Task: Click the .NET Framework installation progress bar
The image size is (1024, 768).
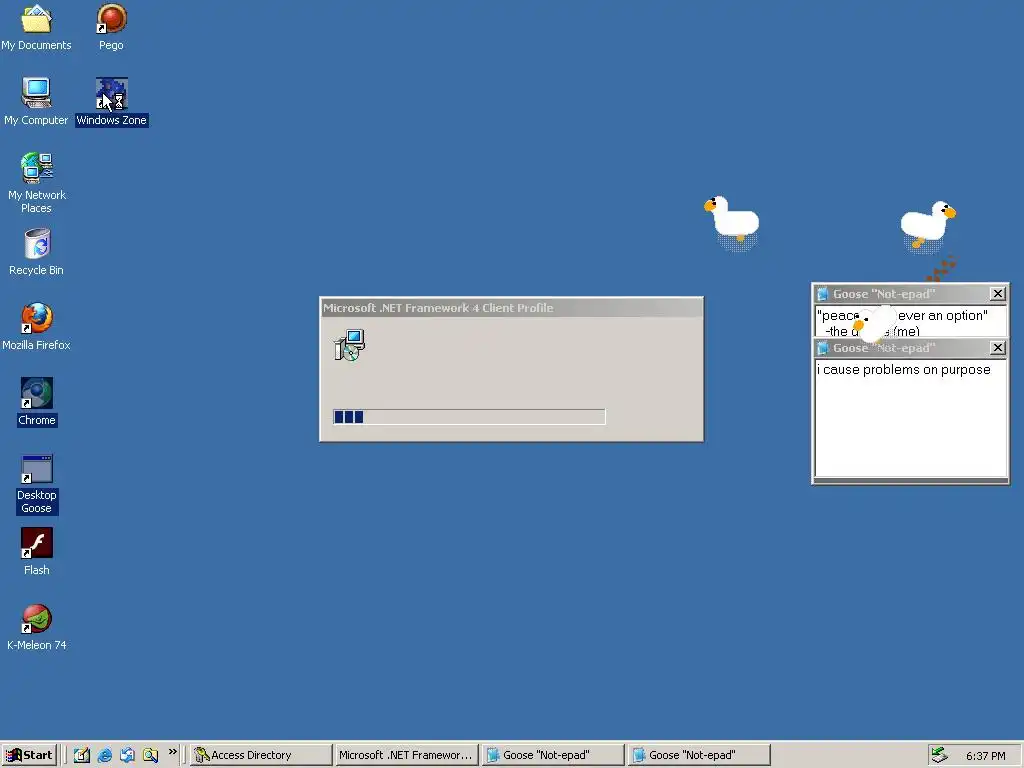Action: point(470,417)
